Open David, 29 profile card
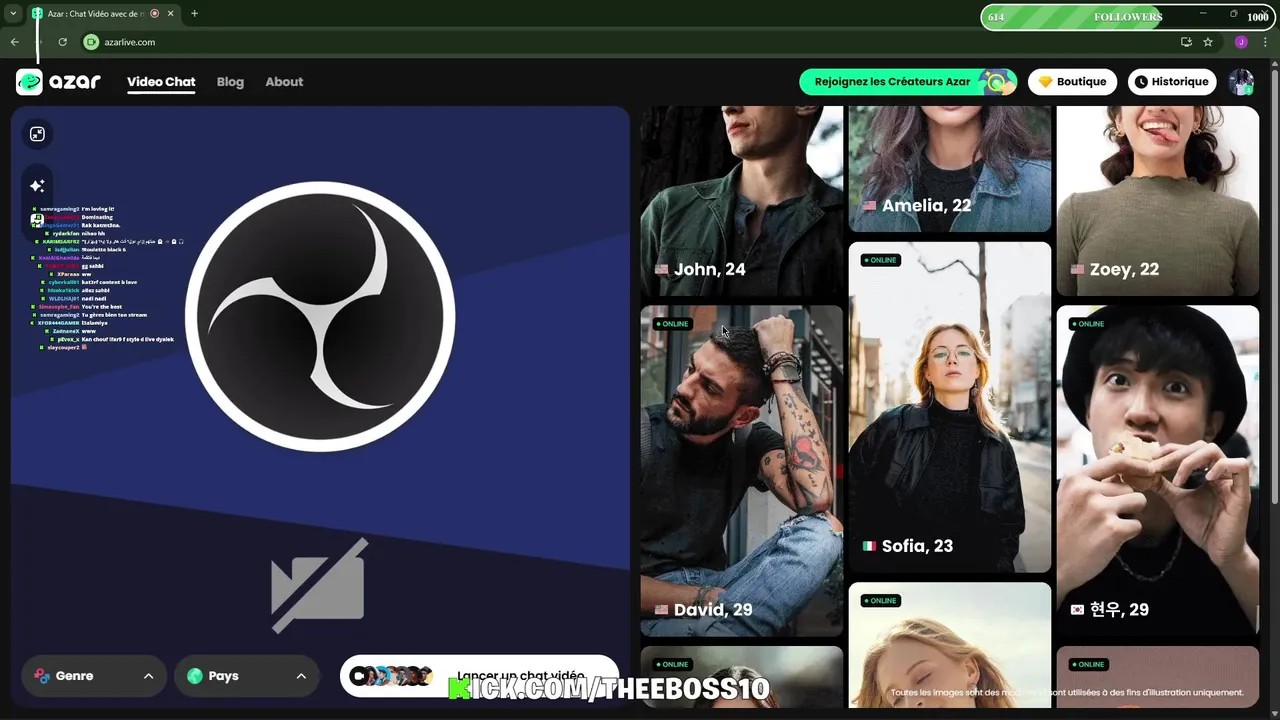 click(x=742, y=471)
